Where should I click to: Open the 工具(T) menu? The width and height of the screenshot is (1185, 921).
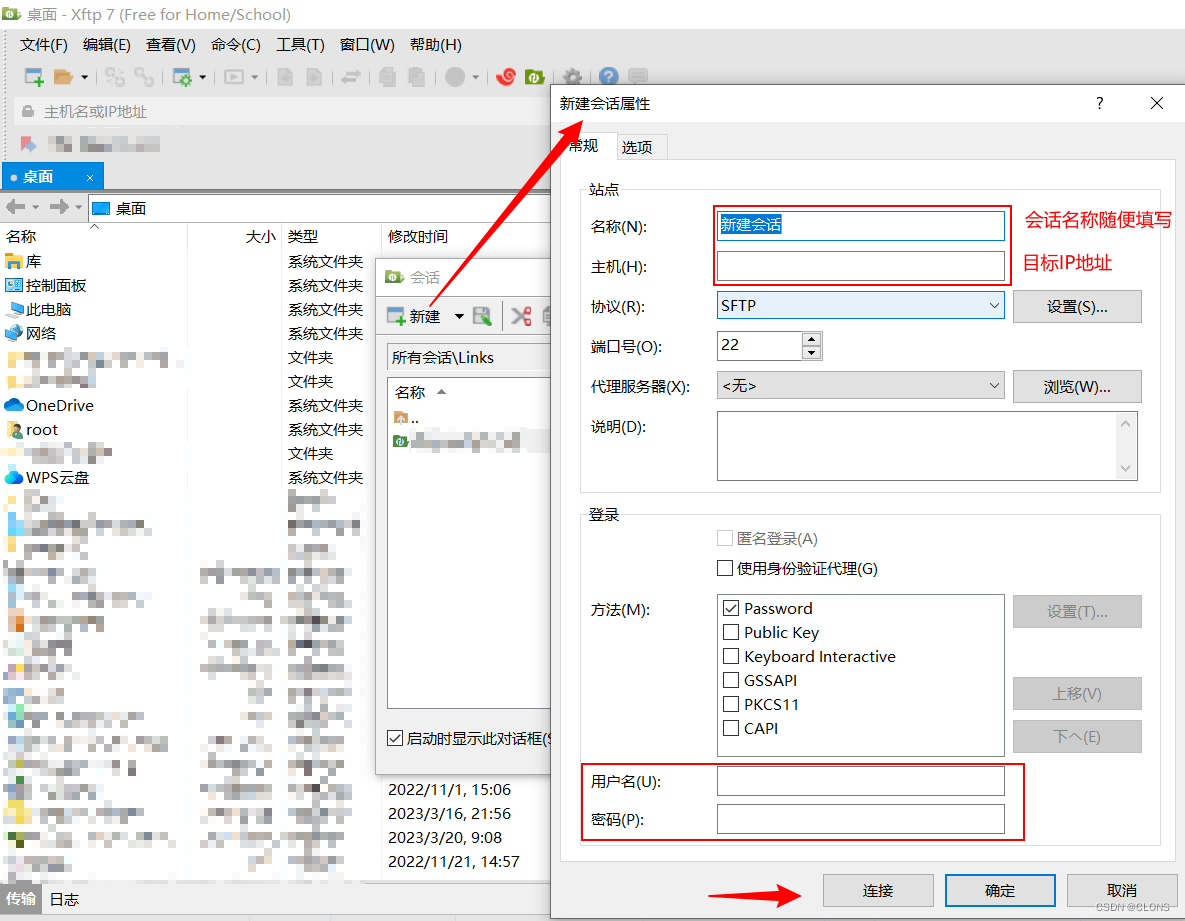point(300,44)
